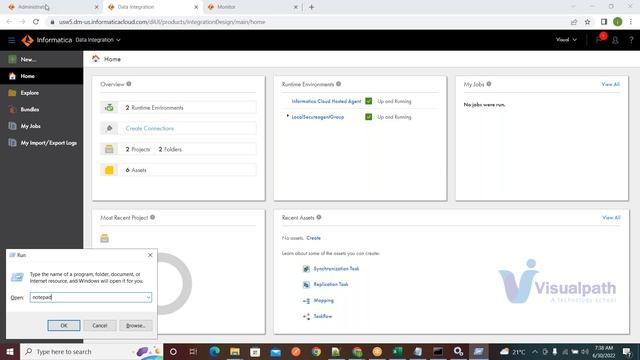This screenshot has height=360, width=640.
Task: Open the user account dropdown
Action: pos(566,40)
